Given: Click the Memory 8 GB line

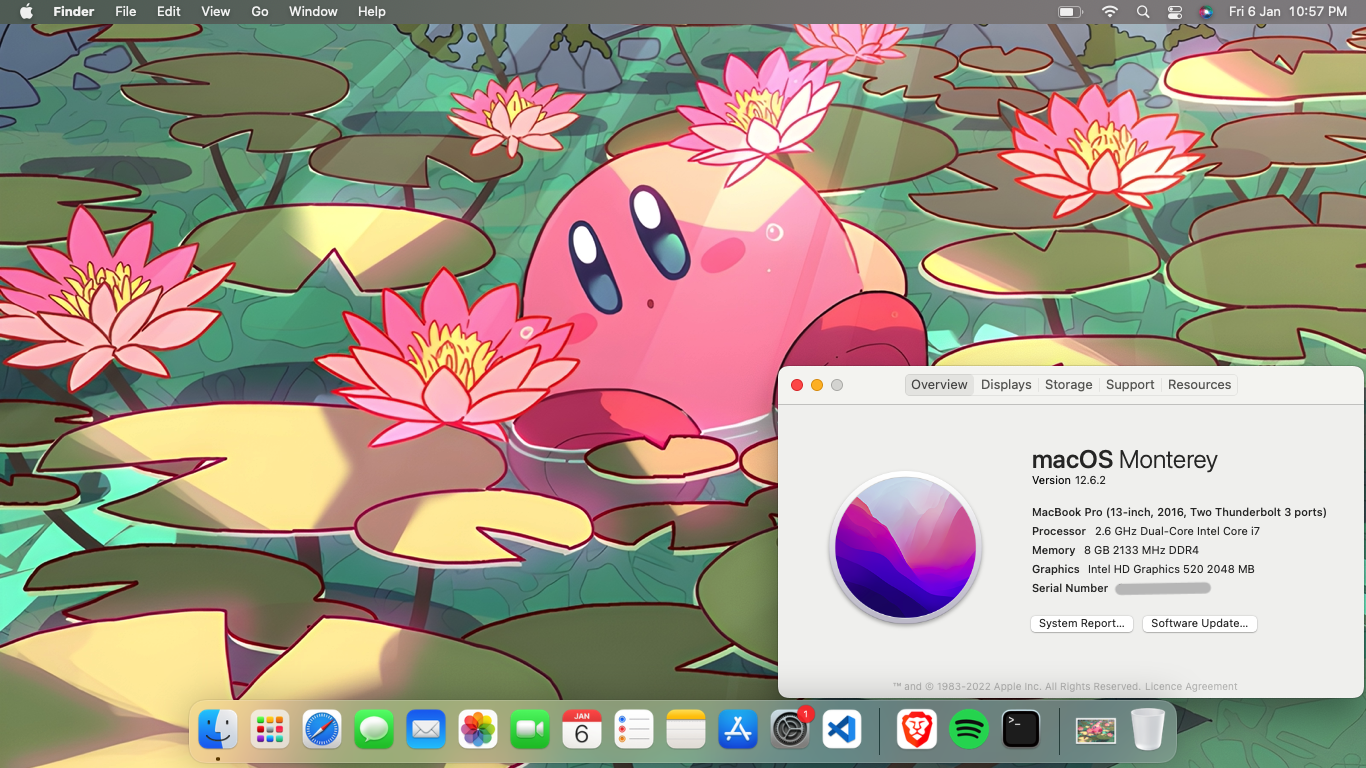Looking at the screenshot, I should click(x=1115, y=550).
